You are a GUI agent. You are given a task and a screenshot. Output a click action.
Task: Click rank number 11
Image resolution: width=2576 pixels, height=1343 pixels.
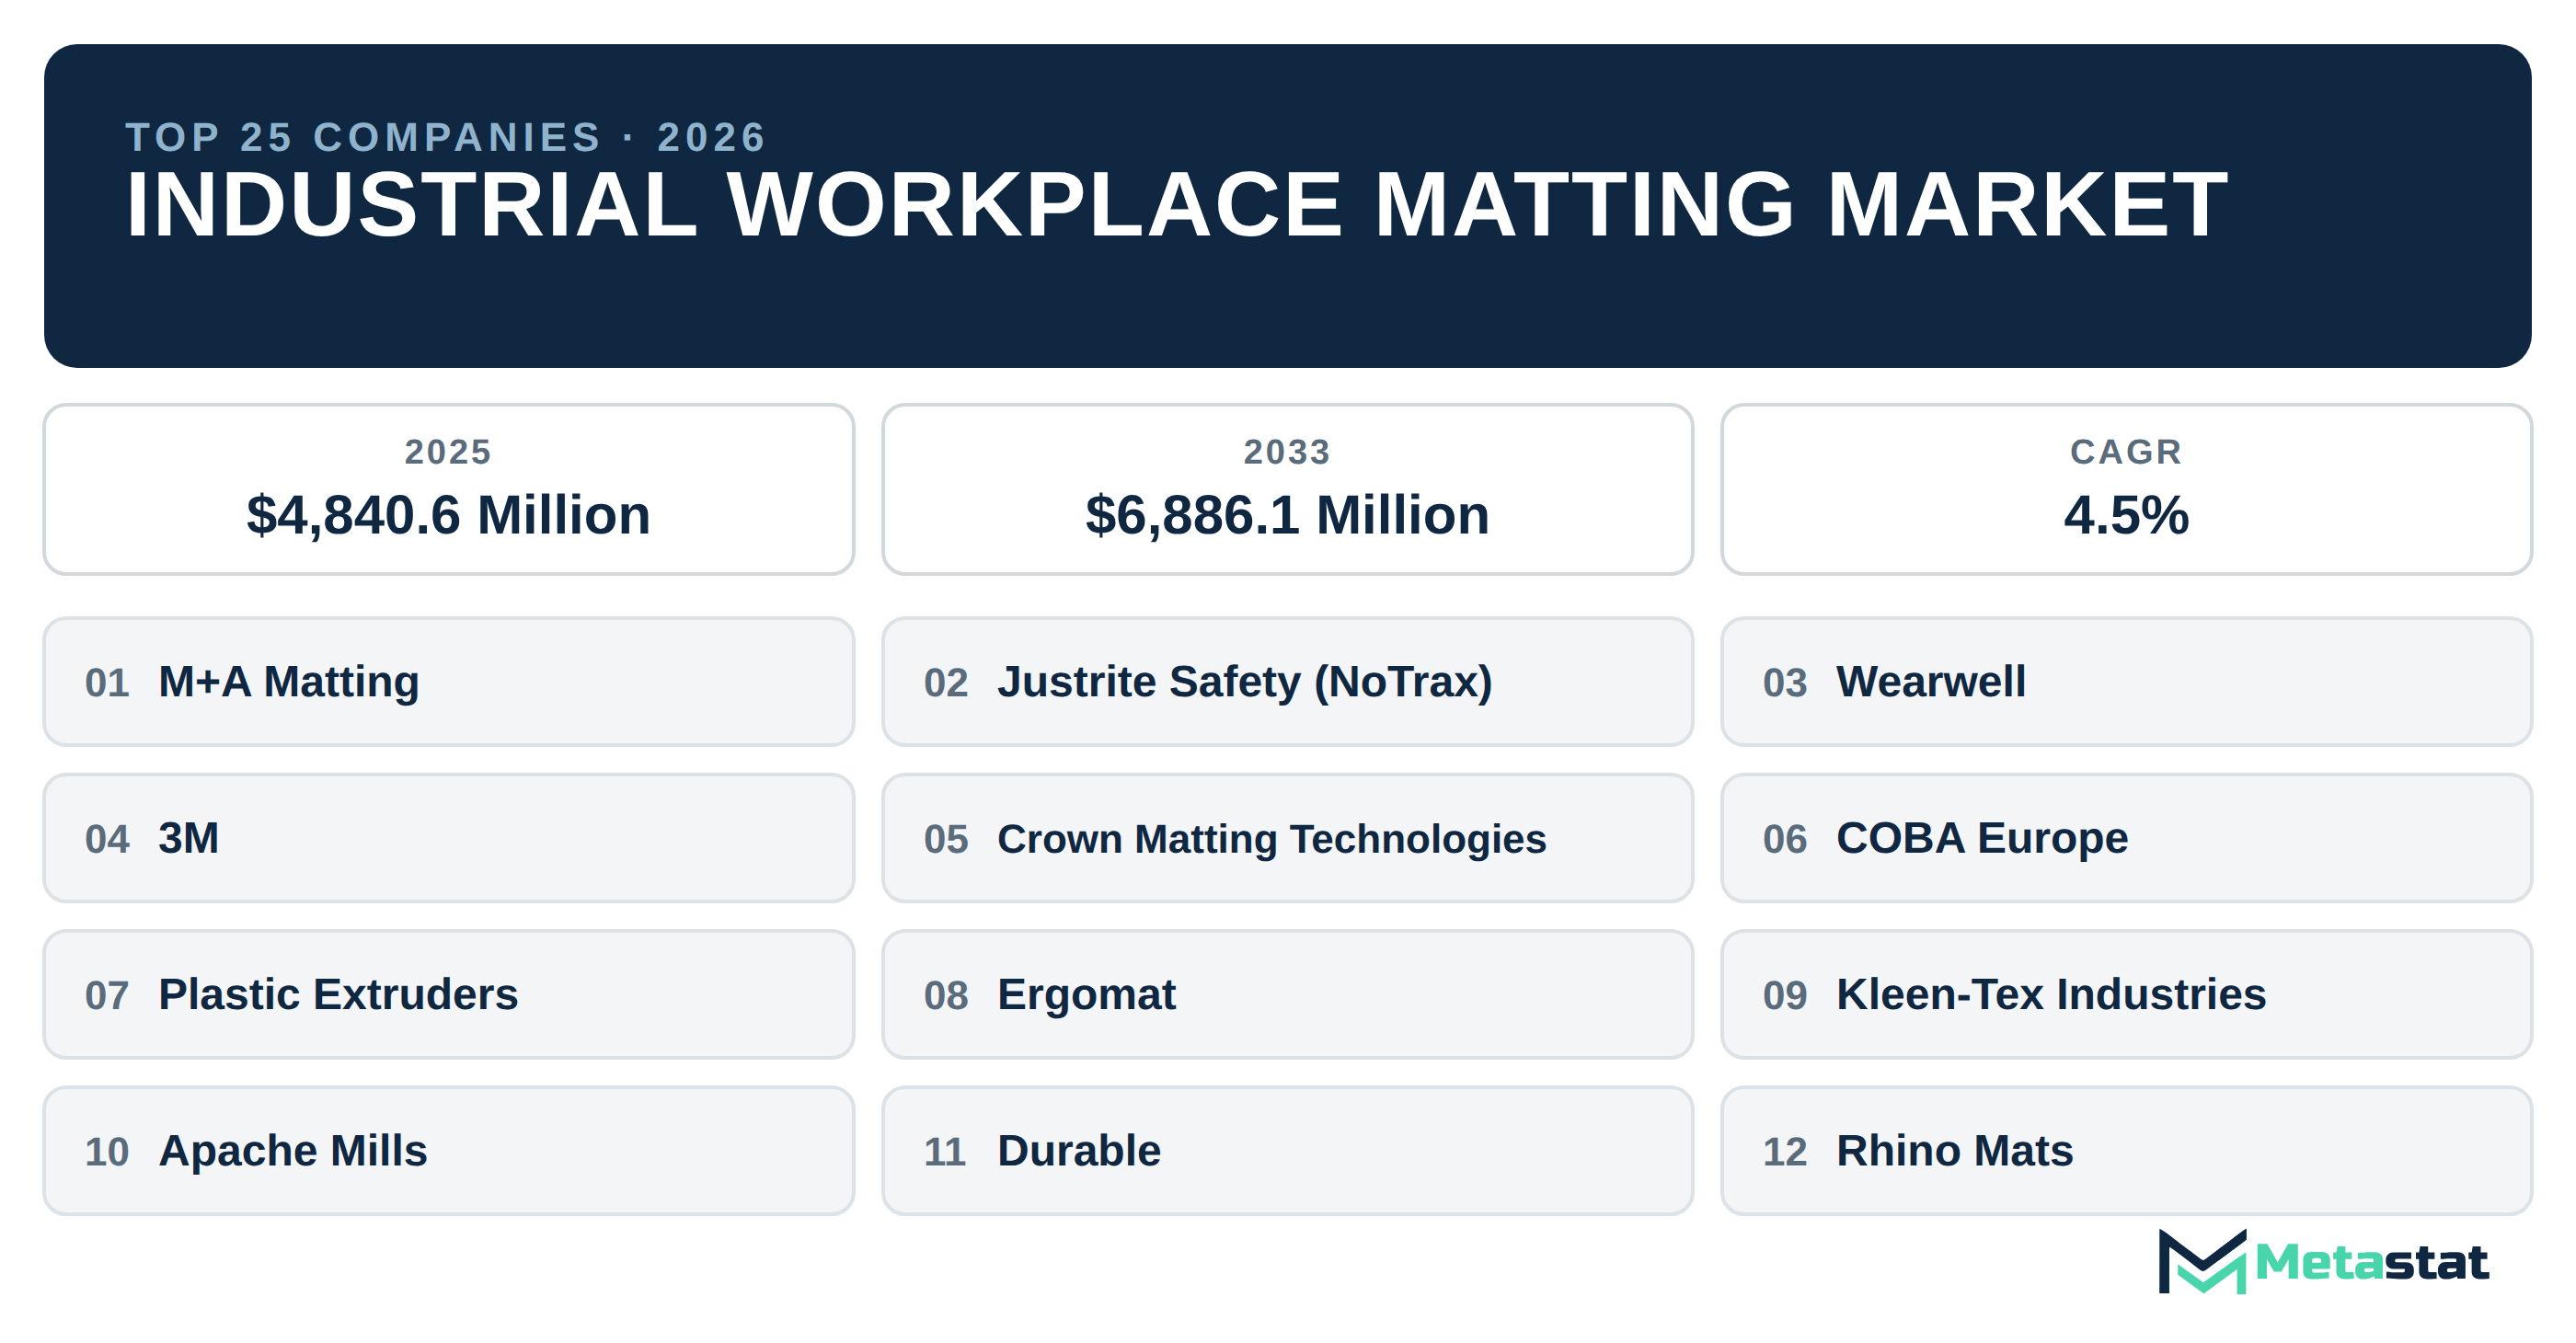coord(945,1152)
